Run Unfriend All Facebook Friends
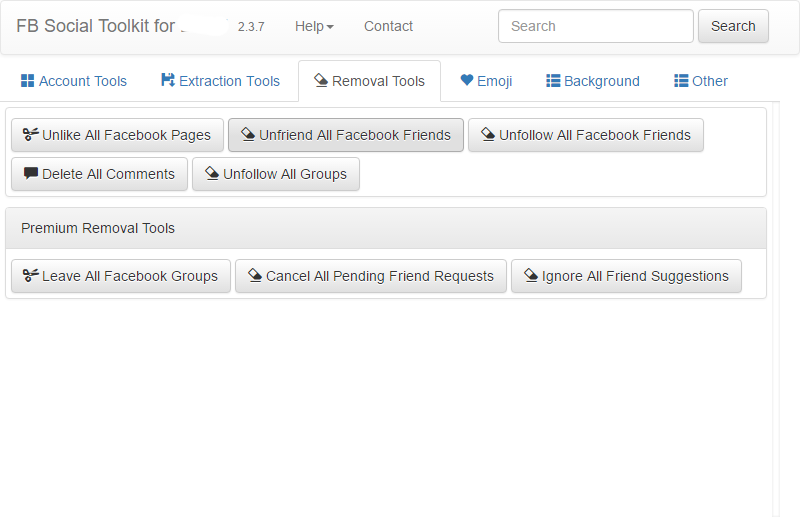Viewport: 800px width, 522px height. pyautogui.click(x=346, y=135)
